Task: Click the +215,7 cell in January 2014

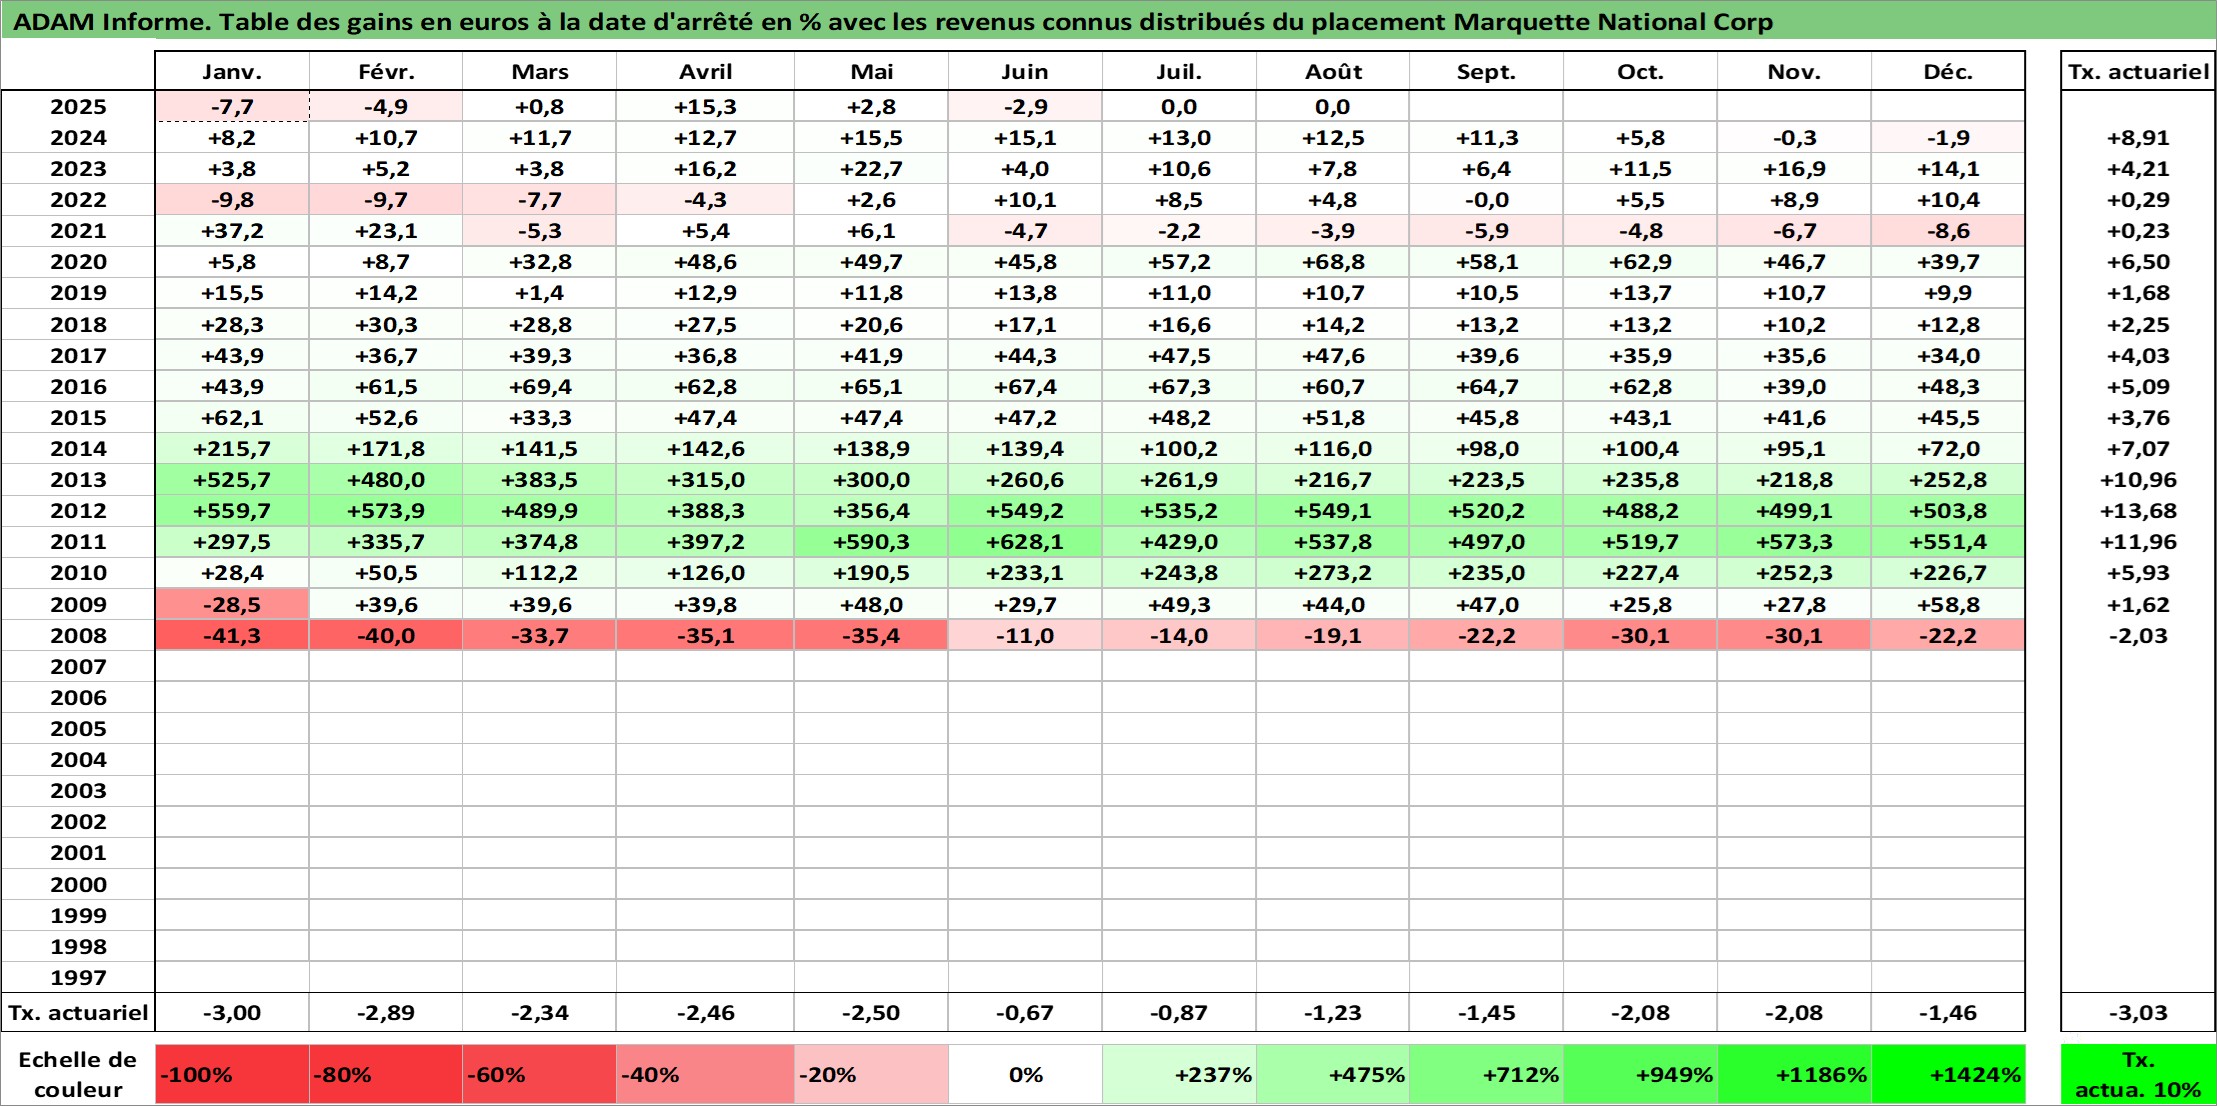Action: point(232,449)
